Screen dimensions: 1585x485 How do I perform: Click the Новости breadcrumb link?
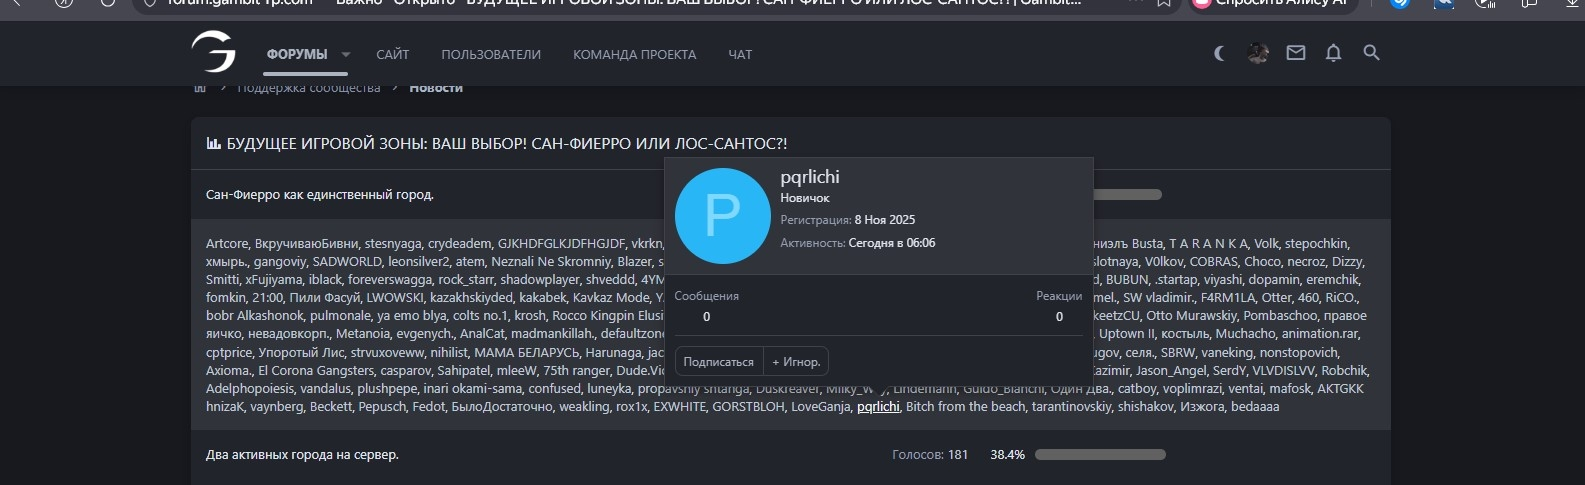436,88
